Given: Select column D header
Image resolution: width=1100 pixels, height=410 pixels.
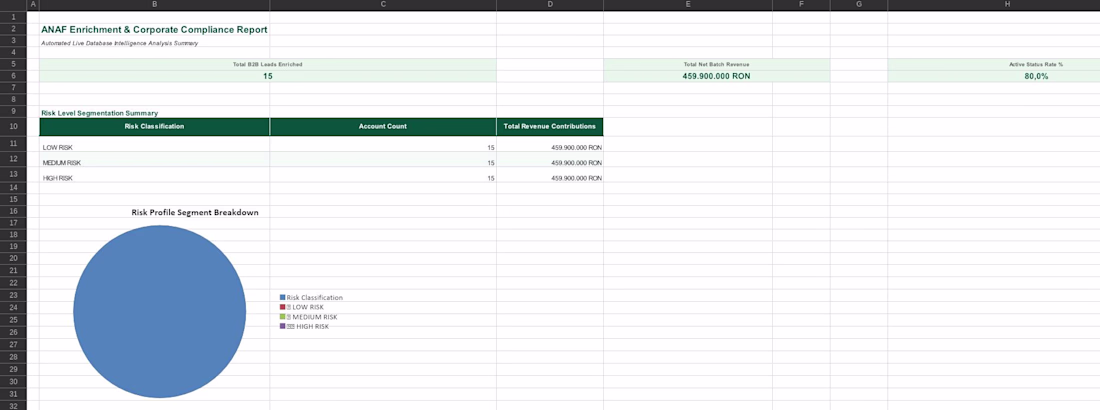Looking at the screenshot, I should click(x=550, y=5).
